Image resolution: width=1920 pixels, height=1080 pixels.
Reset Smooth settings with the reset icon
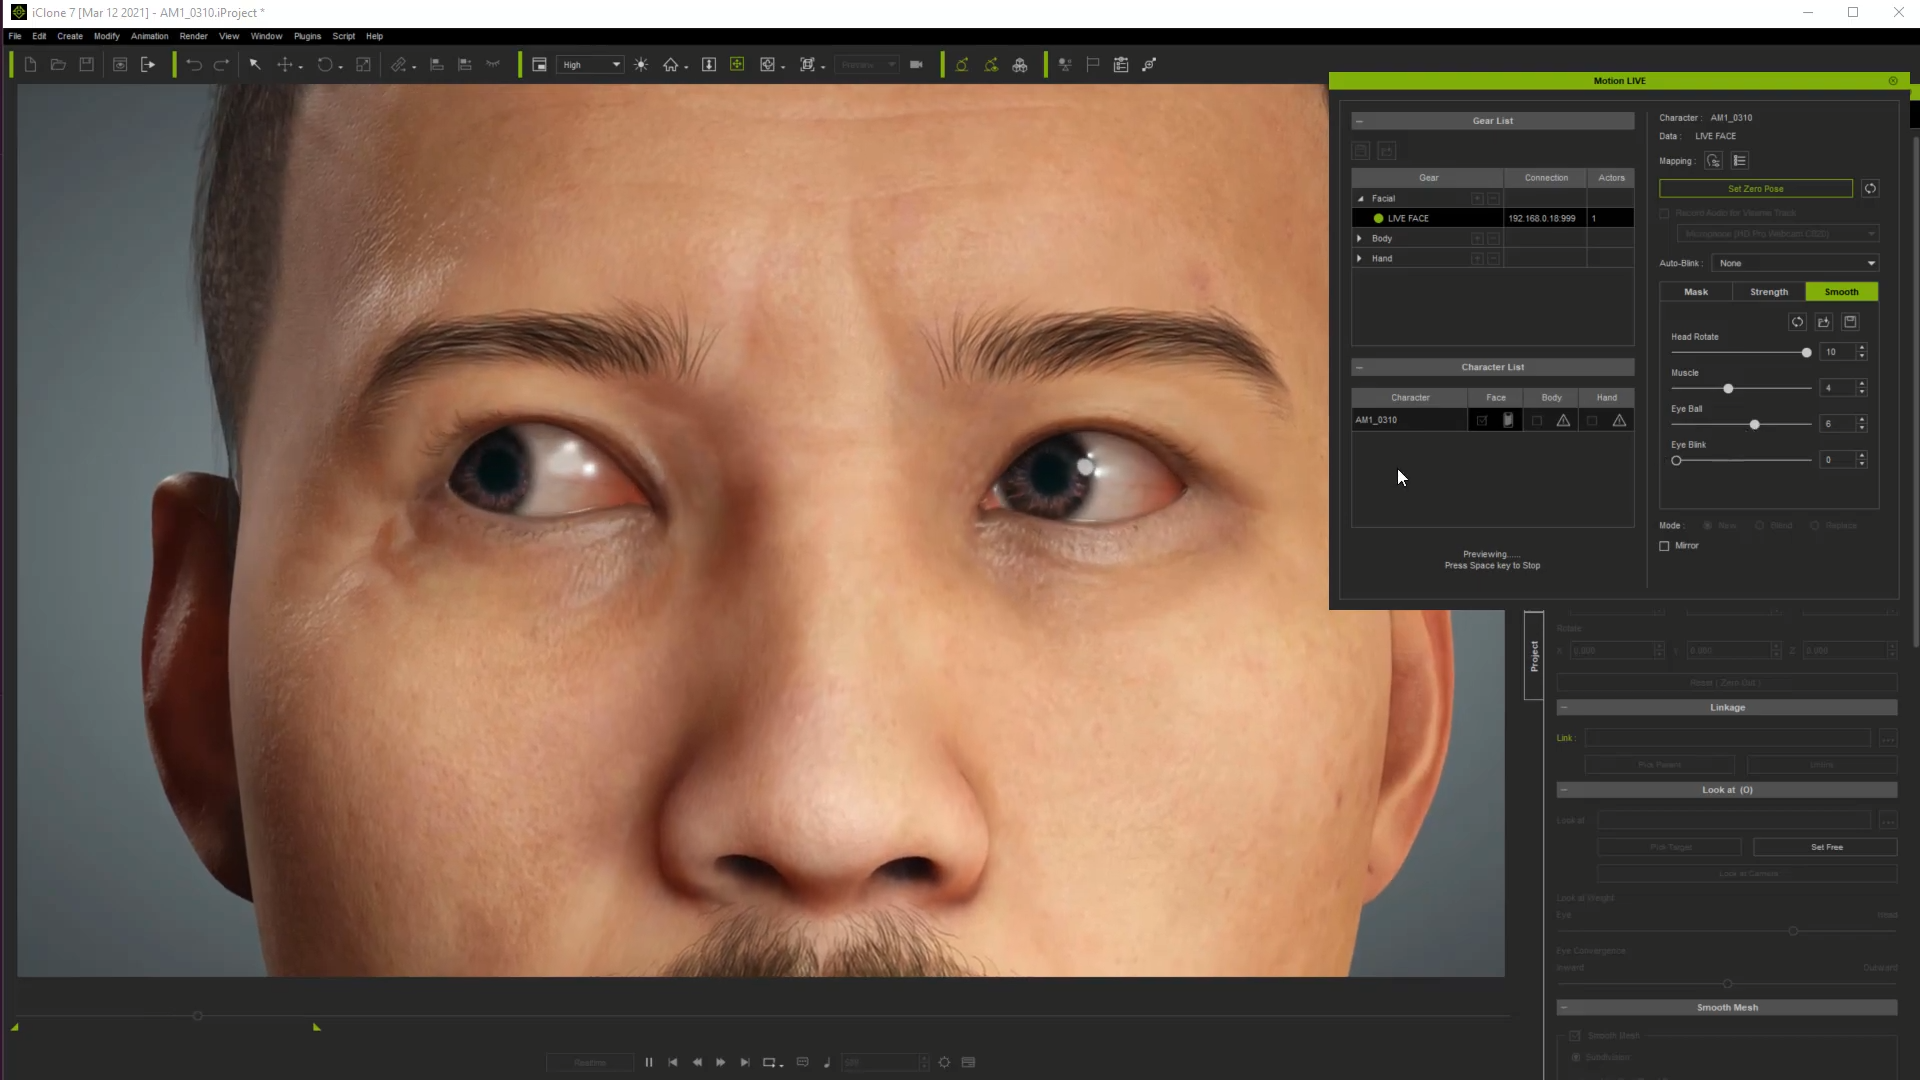coord(1798,322)
